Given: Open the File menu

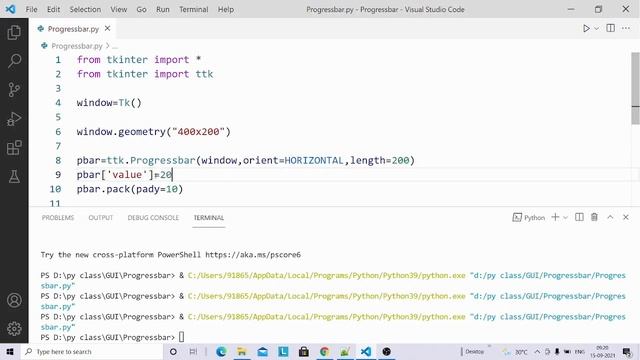Looking at the screenshot, I should click(31, 9).
